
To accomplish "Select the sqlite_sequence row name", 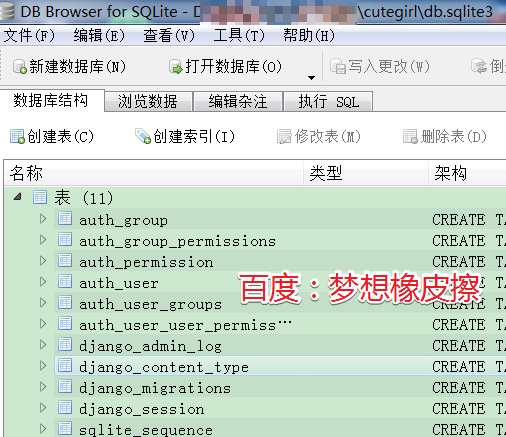I will [x=146, y=430].
